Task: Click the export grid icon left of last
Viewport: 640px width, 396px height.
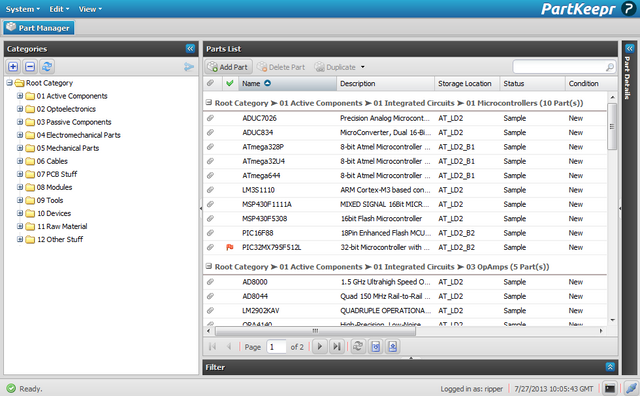Action: (x=376, y=347)
